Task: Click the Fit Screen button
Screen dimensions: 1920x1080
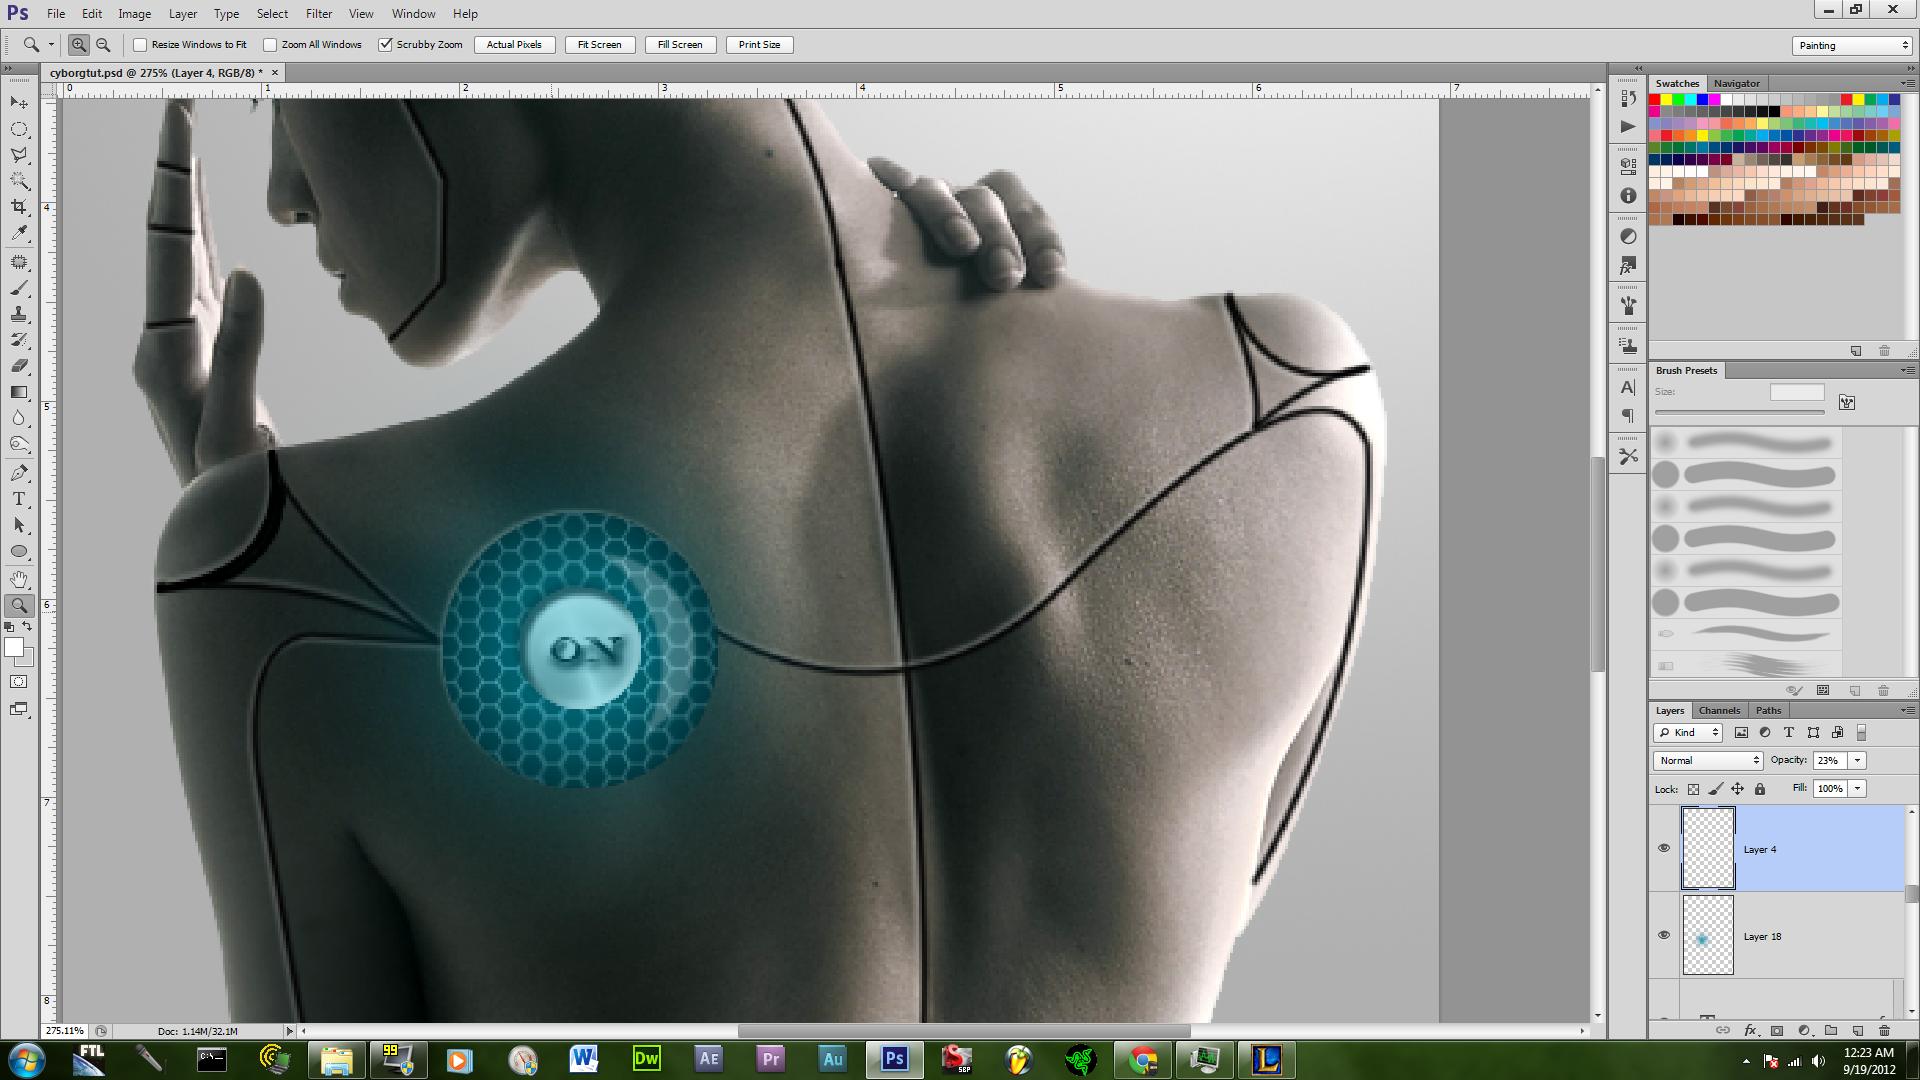Action: pos(599,45)
